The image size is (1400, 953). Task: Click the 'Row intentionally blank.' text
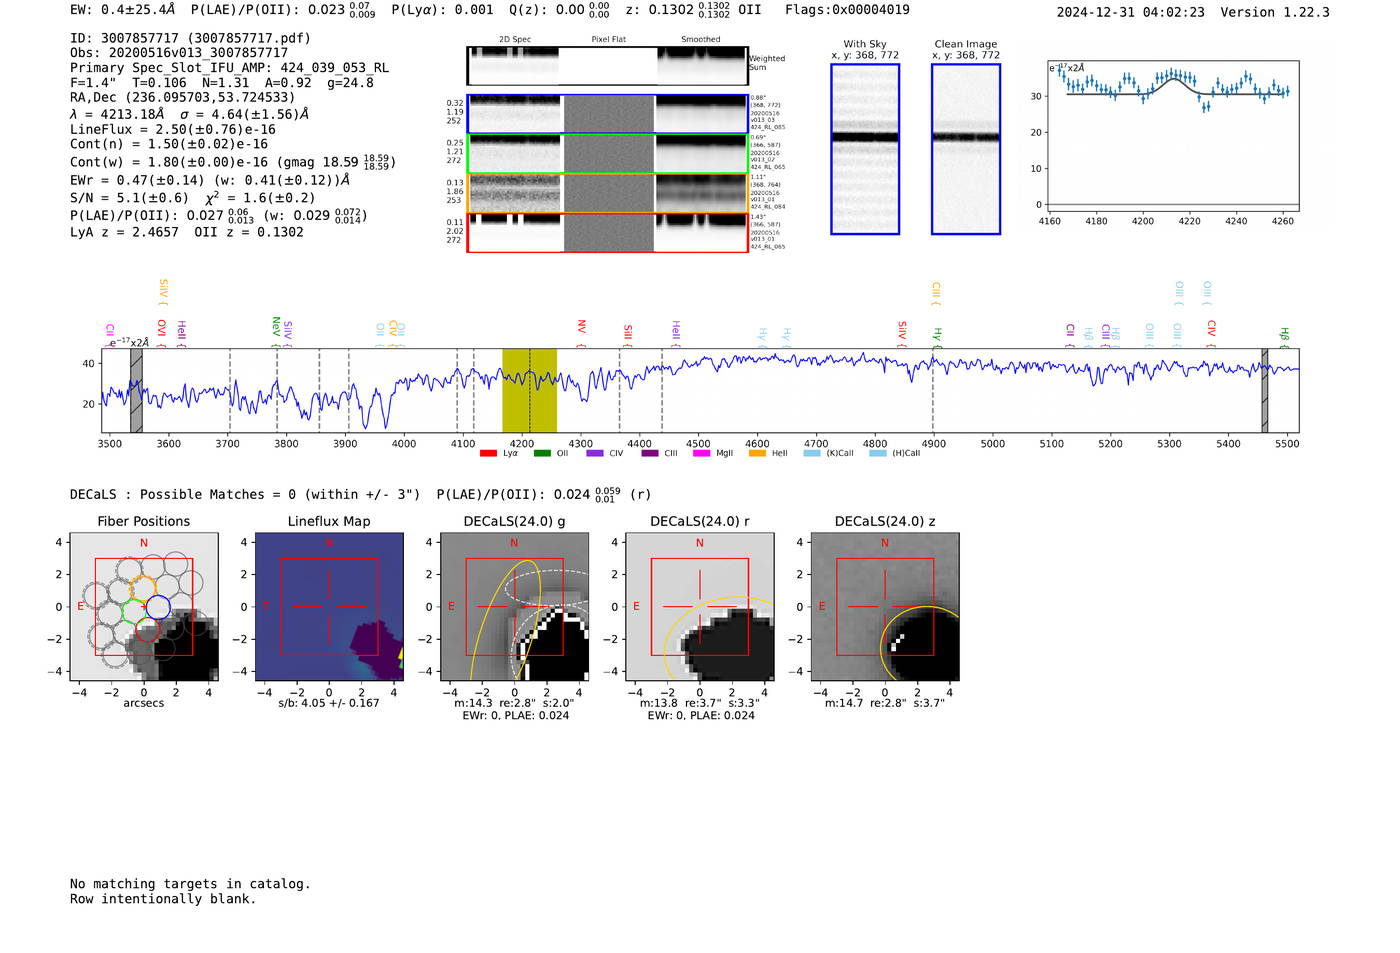(163, 899)
